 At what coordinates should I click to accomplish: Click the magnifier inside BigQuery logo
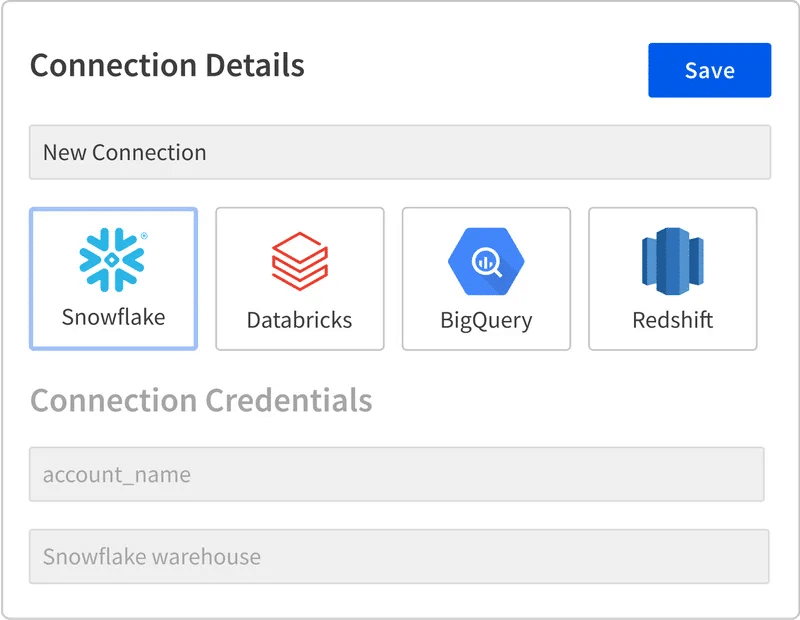pyautogui.click(x=487, y=262)
